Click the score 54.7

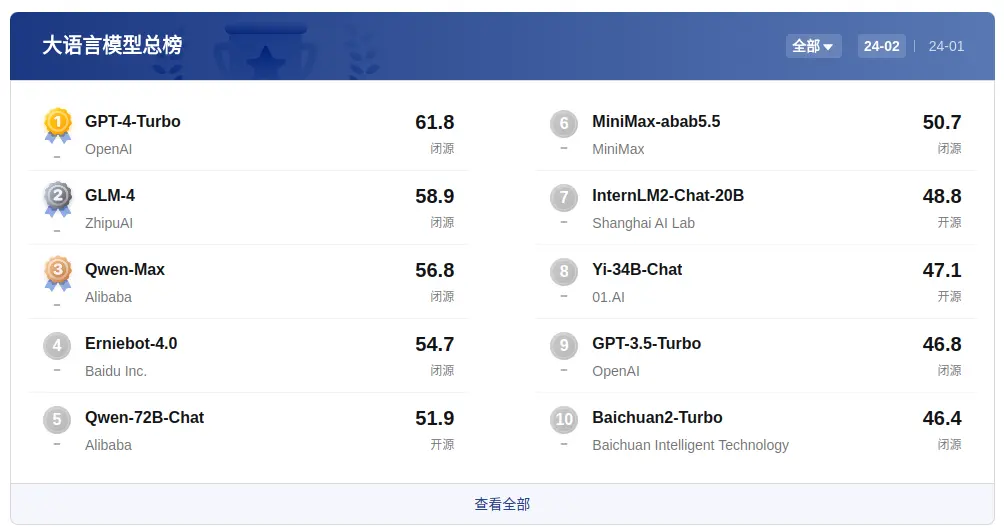[435, 344]
